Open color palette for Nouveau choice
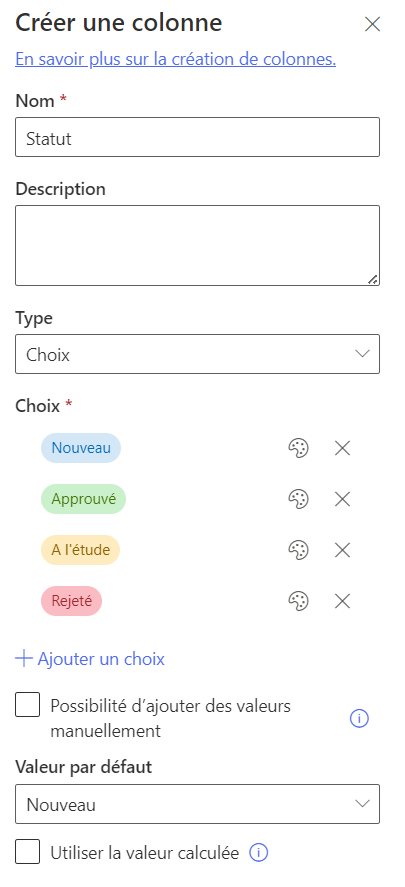This screenshot has width=405, height=887. tap(298, 449)
